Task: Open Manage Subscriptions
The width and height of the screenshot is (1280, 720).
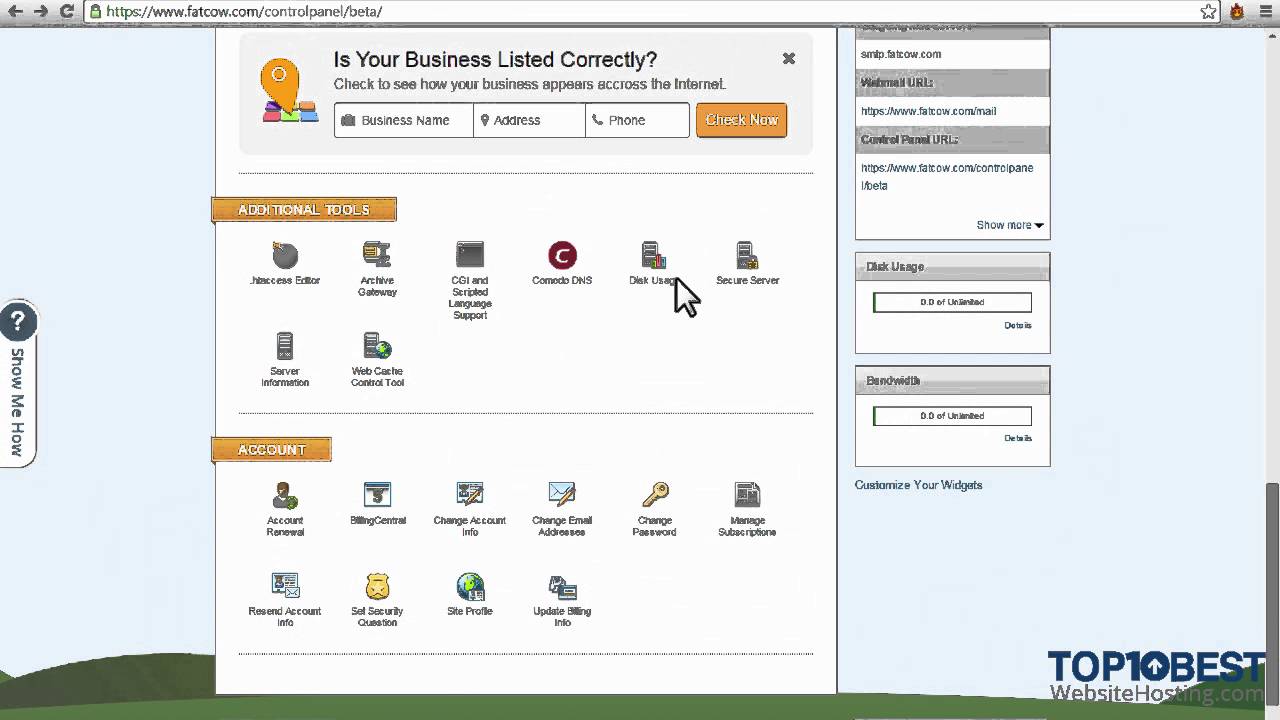Action: [x=747, y=509]
